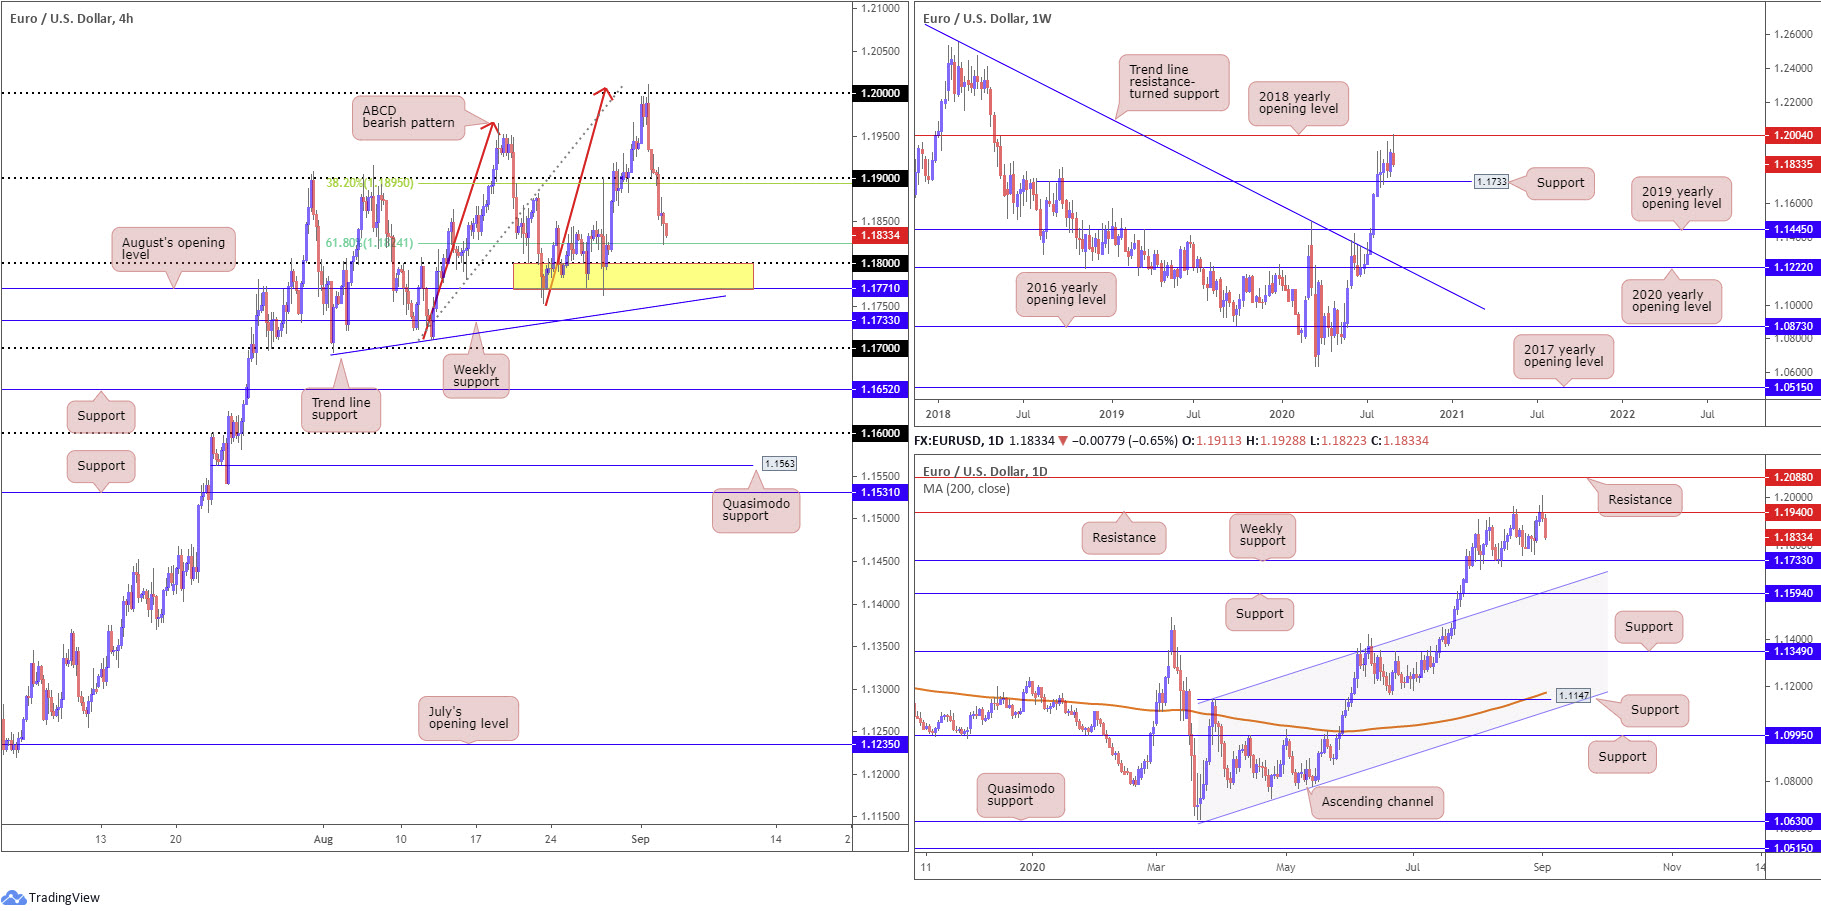Click the 'FX:EURUSD, 1D' quote header line
Screen dimensions: 1821x911
[1171, 440]
